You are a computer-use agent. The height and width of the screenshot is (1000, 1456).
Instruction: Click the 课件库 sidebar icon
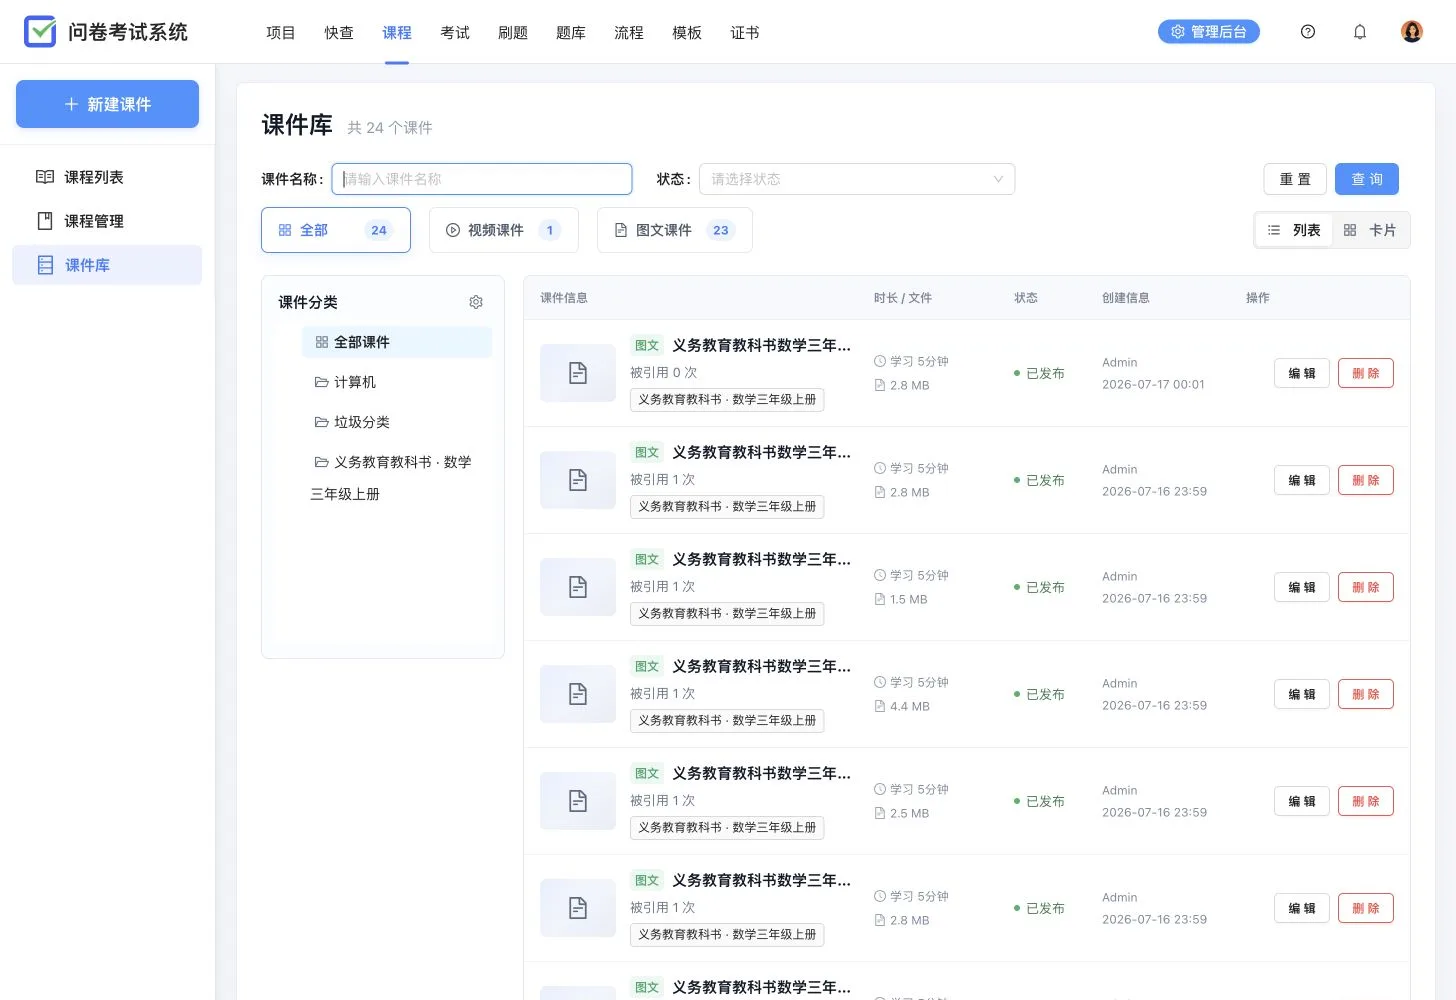(45, 265)
